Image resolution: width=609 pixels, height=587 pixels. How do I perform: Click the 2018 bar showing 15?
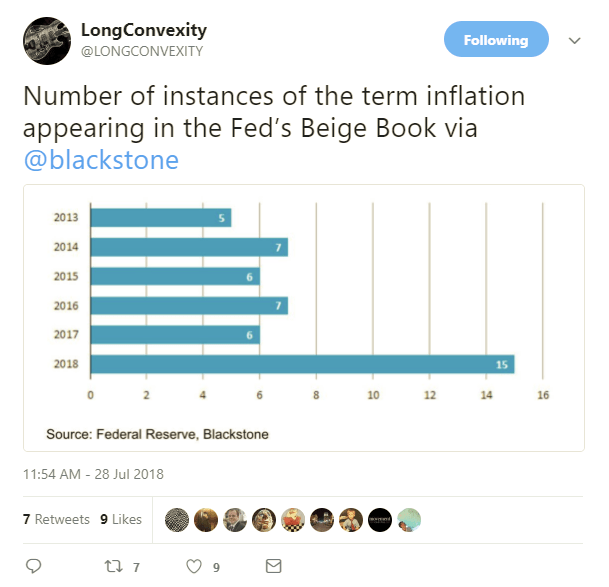[302, 363]
